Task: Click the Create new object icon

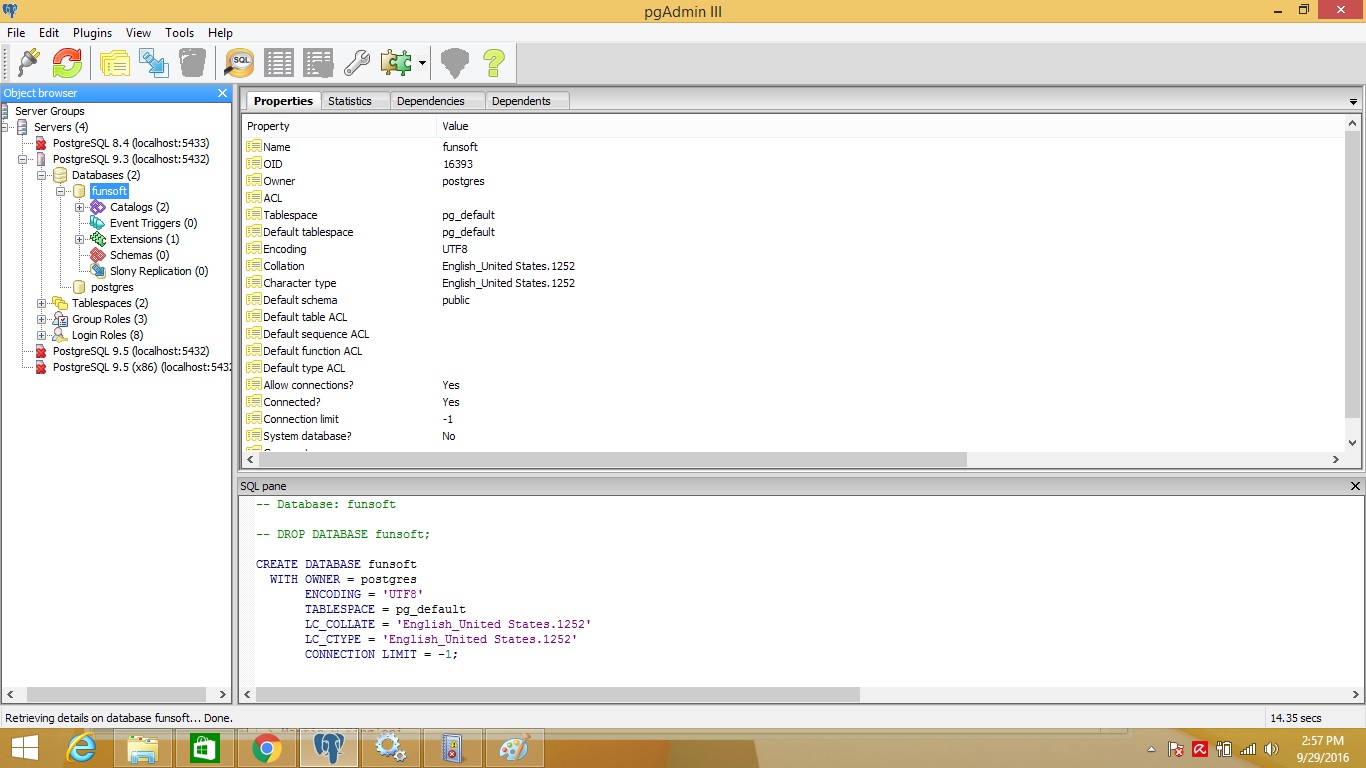Action: click(x=154, y=63)
